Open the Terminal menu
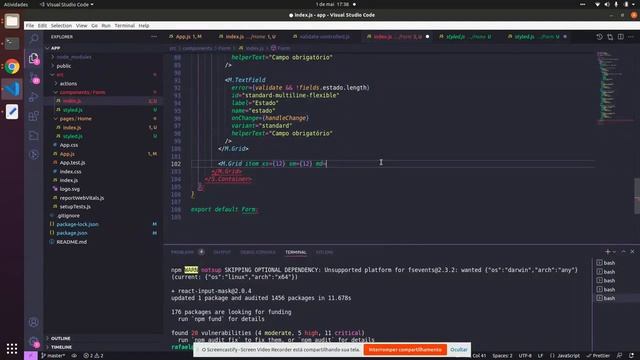Image resolution: width=640 pixels, height=360 pixels. point(124,25)
